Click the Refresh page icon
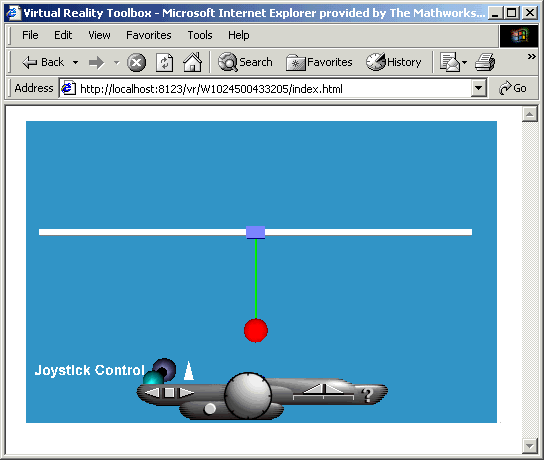The height and width of the screenshot is (460, 544). (x=164, y=63)
